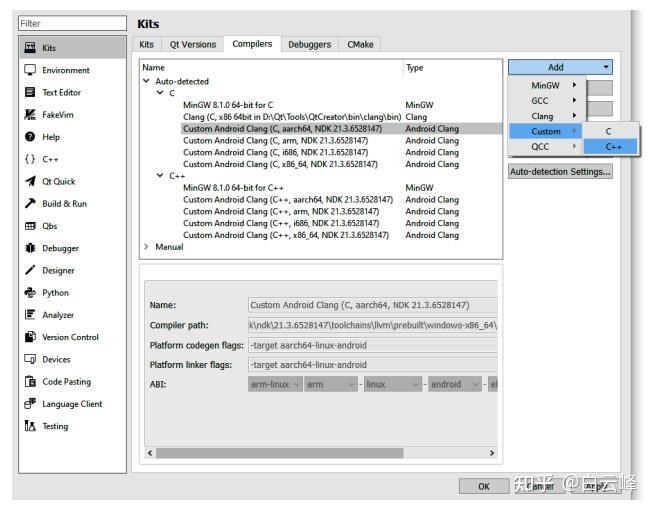Collapse the Auto-detected tree node
Viewport: 654px width, 512px height.
click(x=146, y=81)
